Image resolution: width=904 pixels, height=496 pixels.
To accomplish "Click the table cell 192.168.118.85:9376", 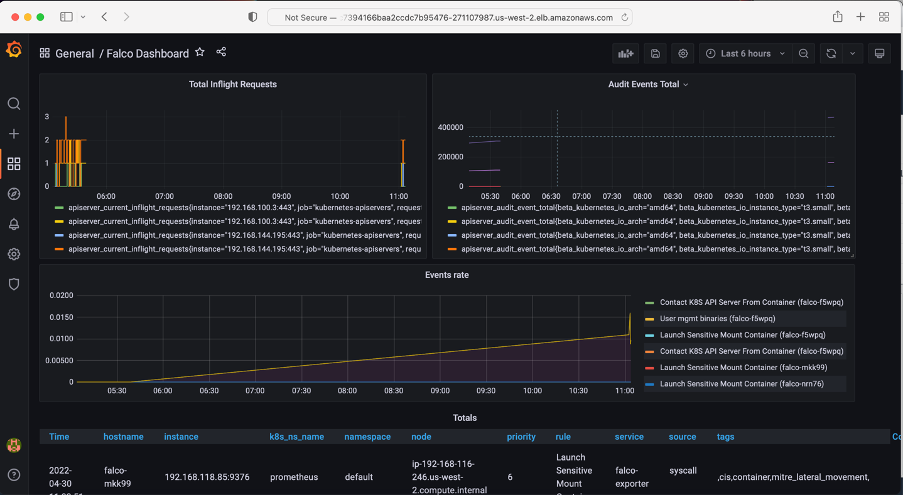I will [207, 477].
